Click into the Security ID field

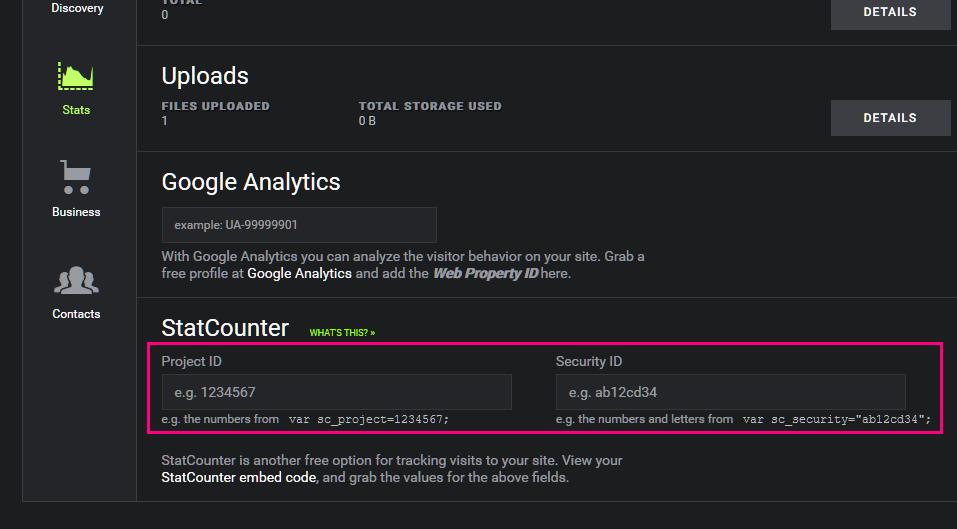[730, 392]
